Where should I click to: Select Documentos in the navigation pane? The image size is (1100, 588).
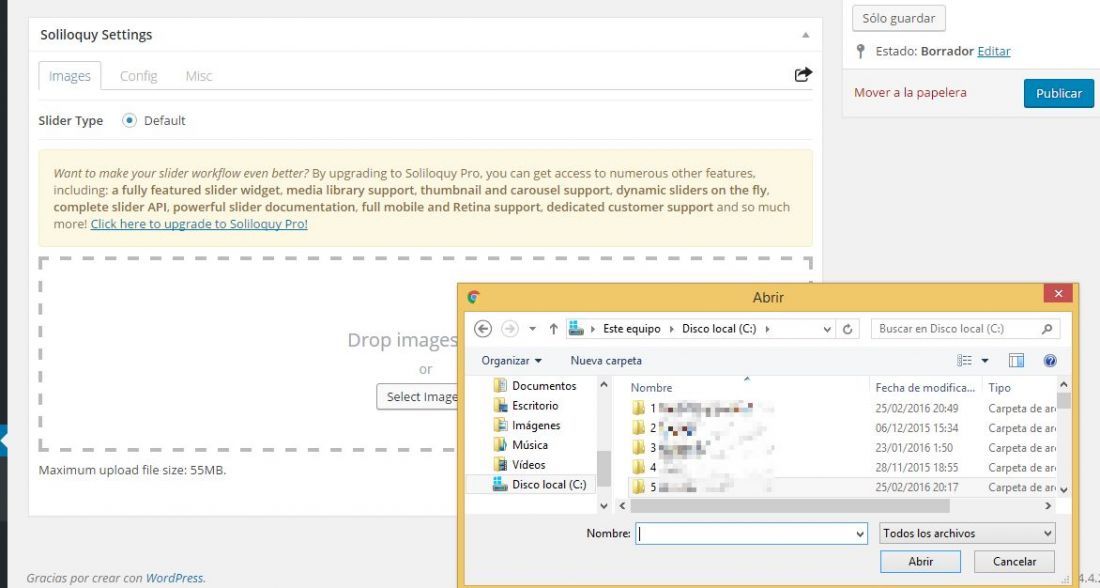[x=535, y=386]
